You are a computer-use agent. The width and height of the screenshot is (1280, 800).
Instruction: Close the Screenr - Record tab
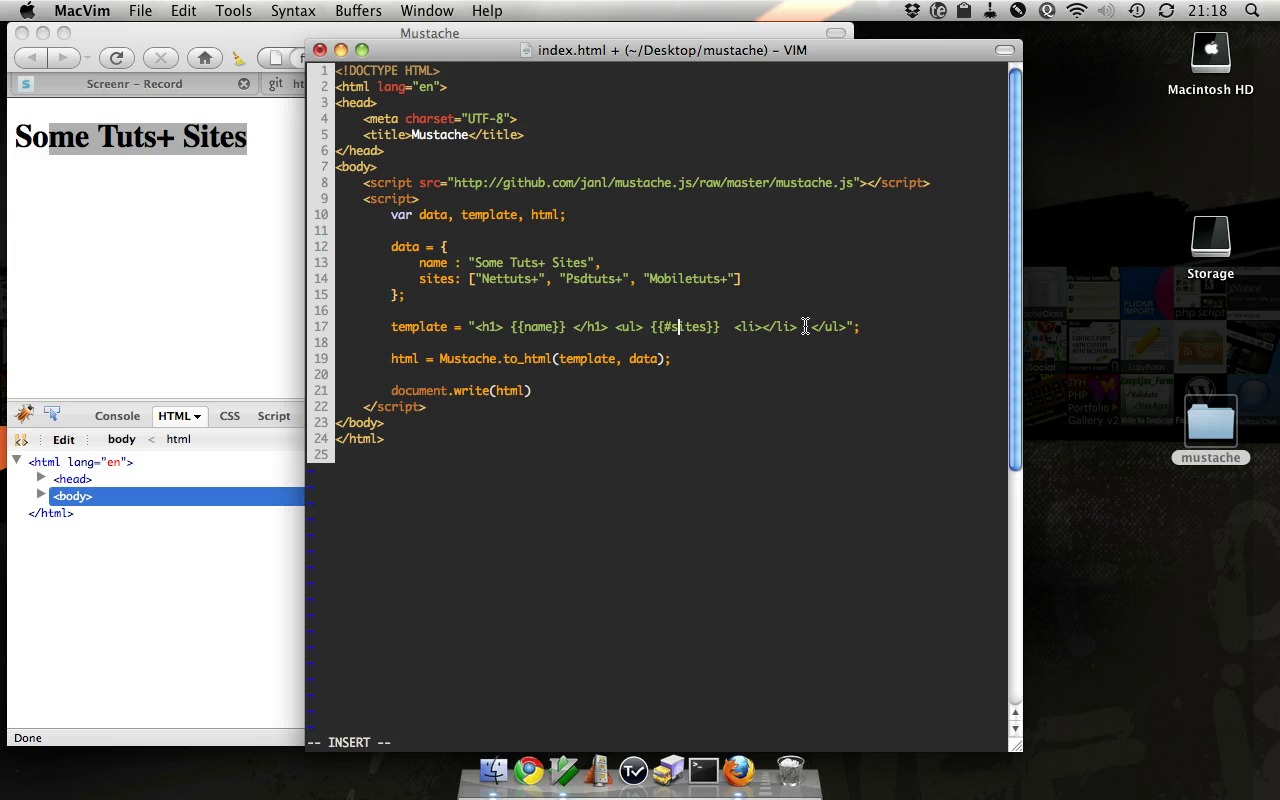tap(243, 84)
